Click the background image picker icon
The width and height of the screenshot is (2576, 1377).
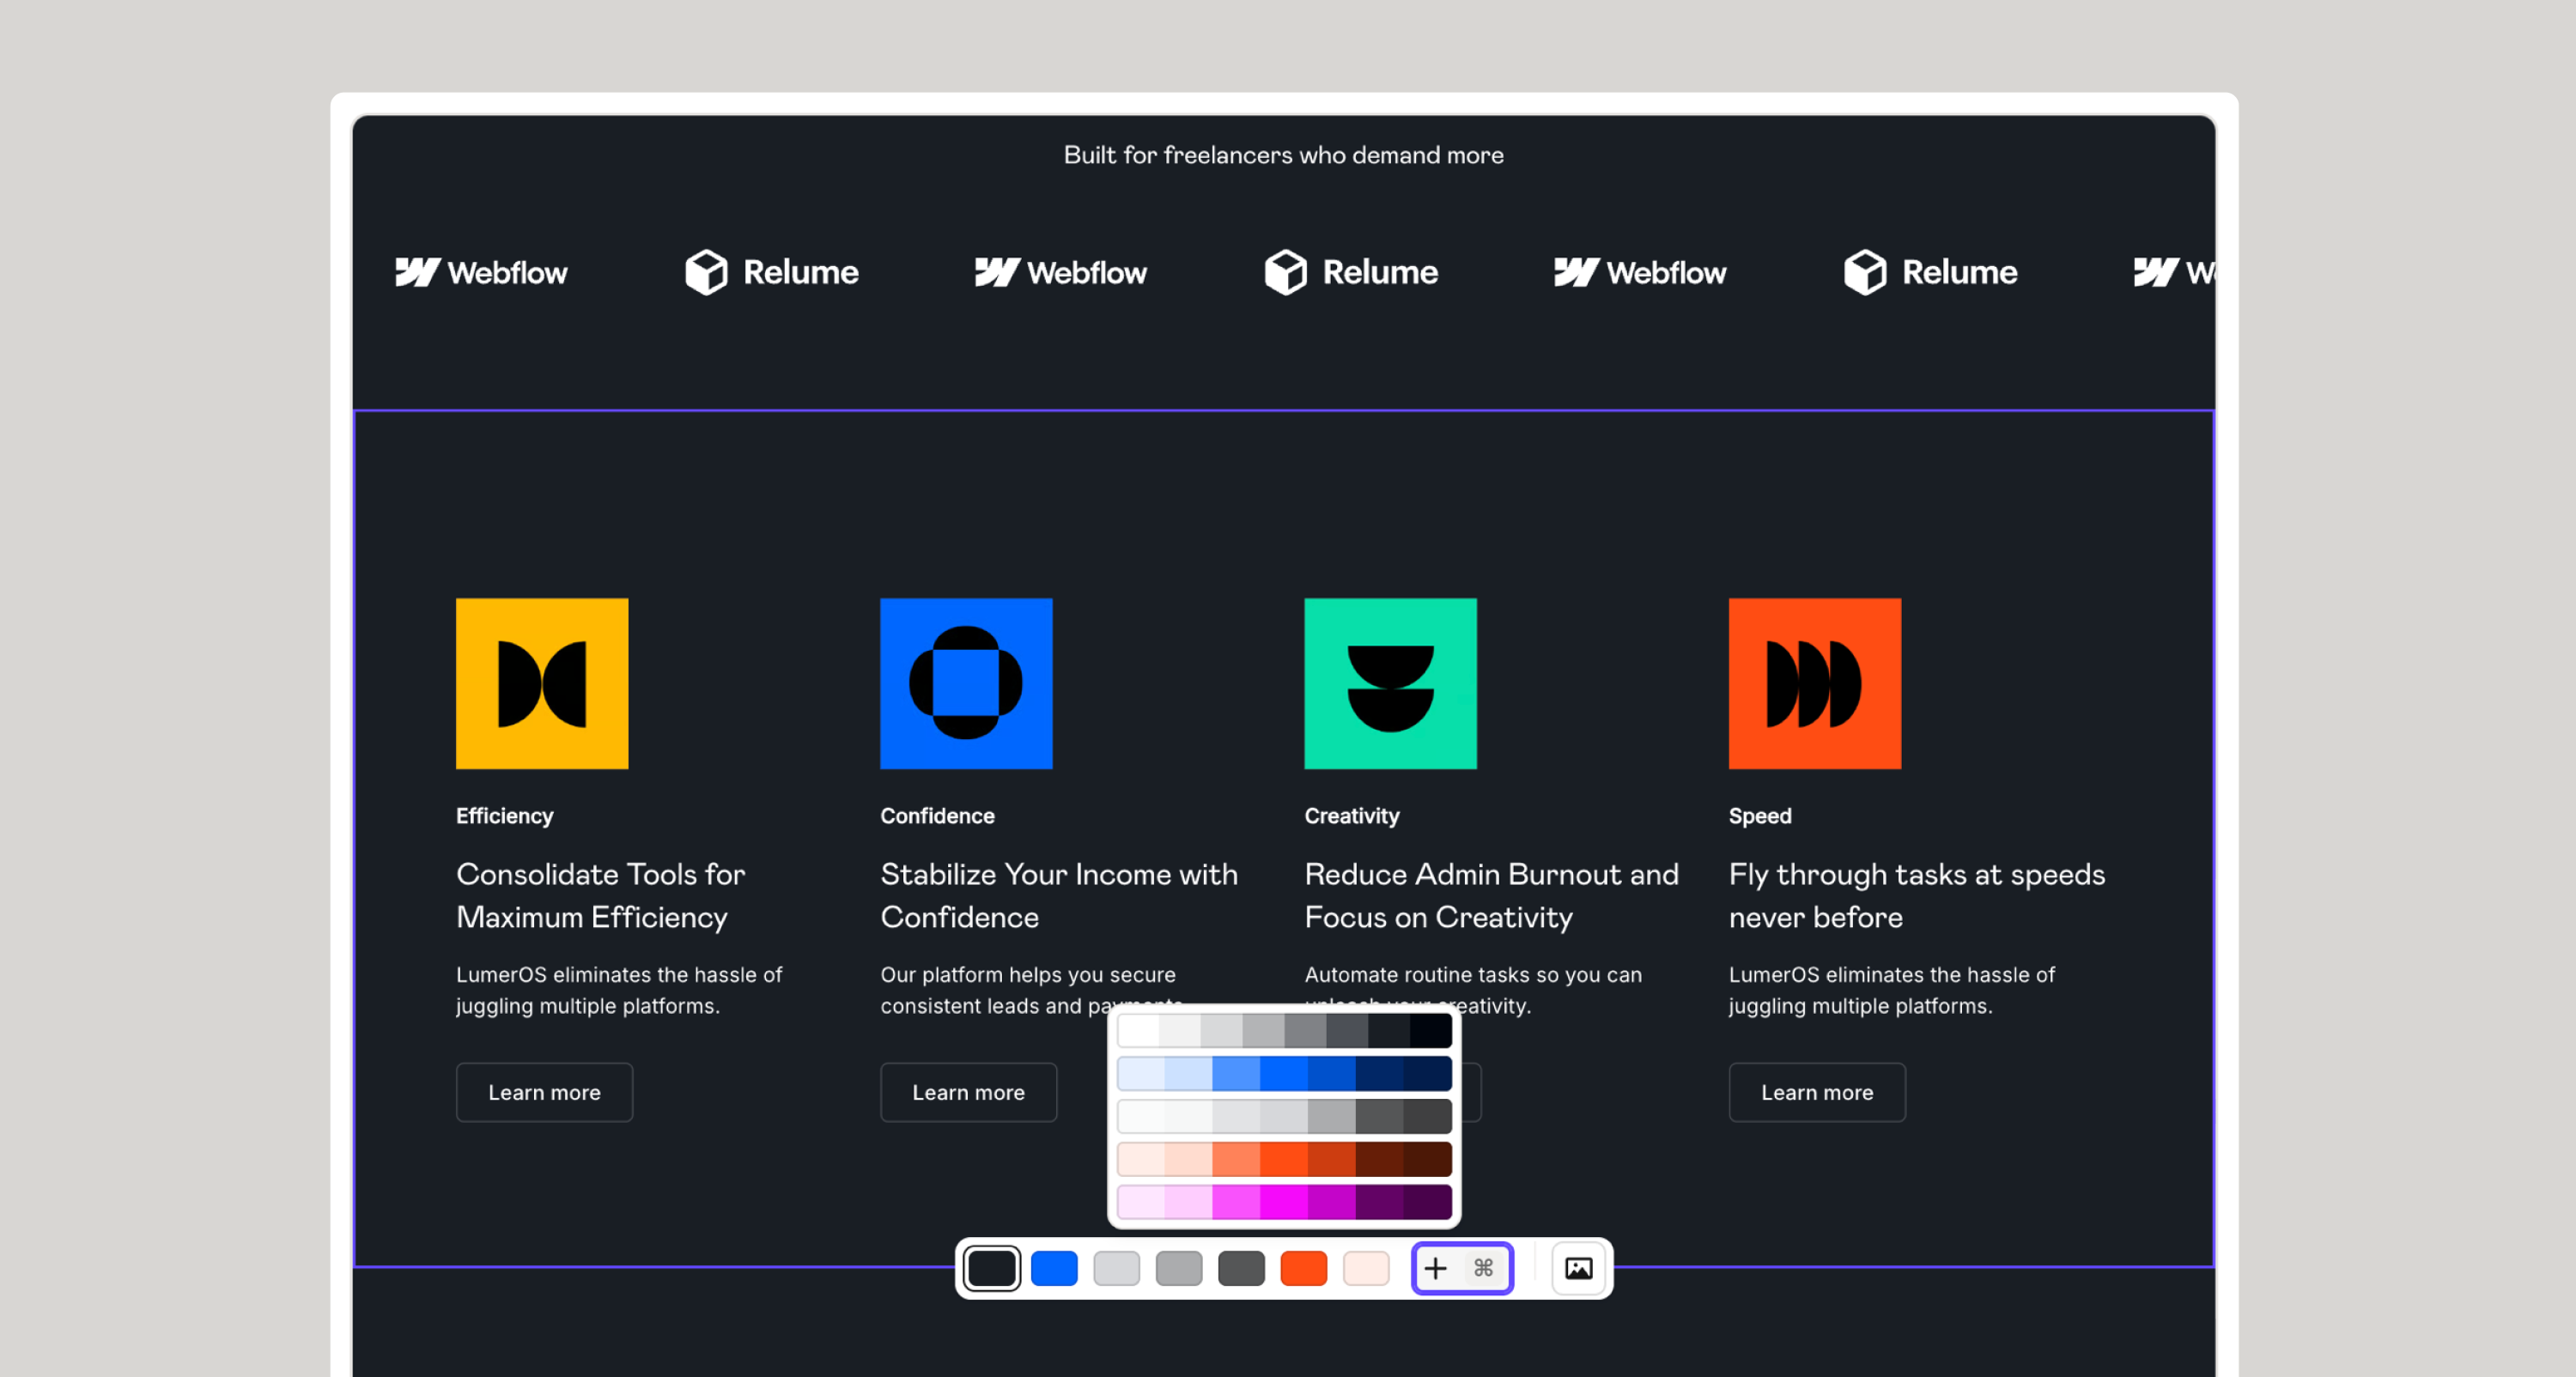point(1577,1268)
